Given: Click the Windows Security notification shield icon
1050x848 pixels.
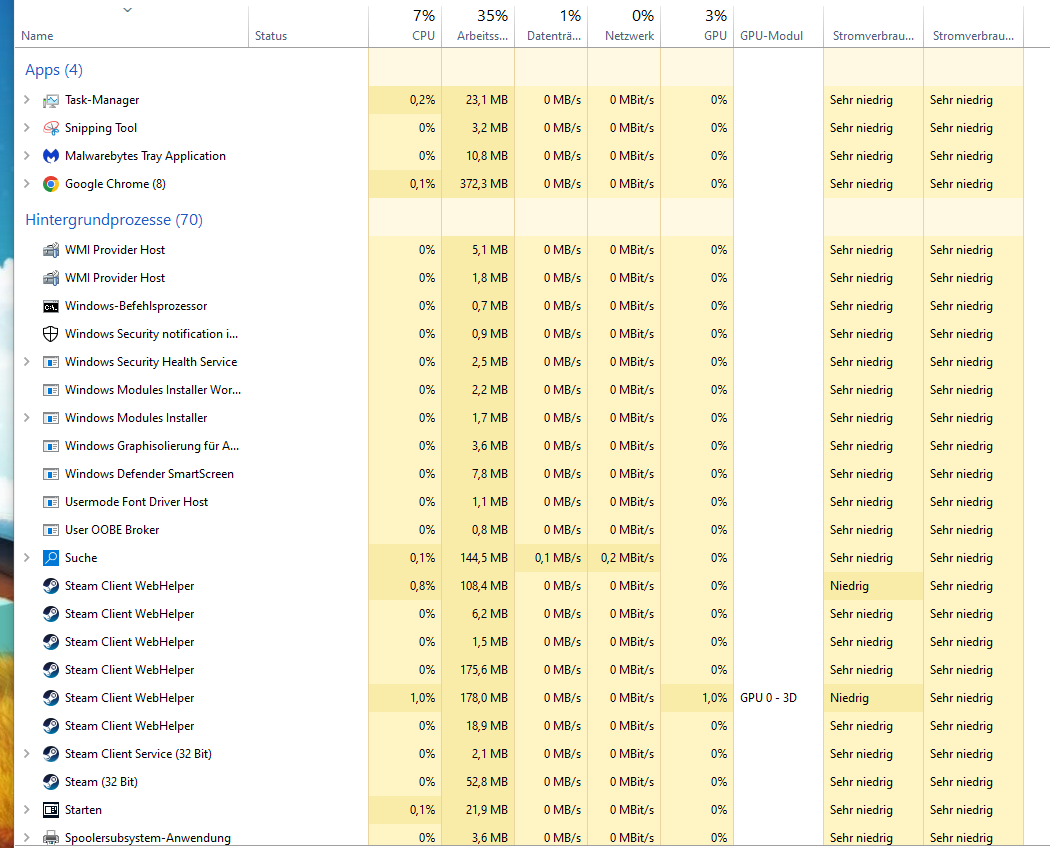Looking at the screenshot, I should tap(51, 334).
